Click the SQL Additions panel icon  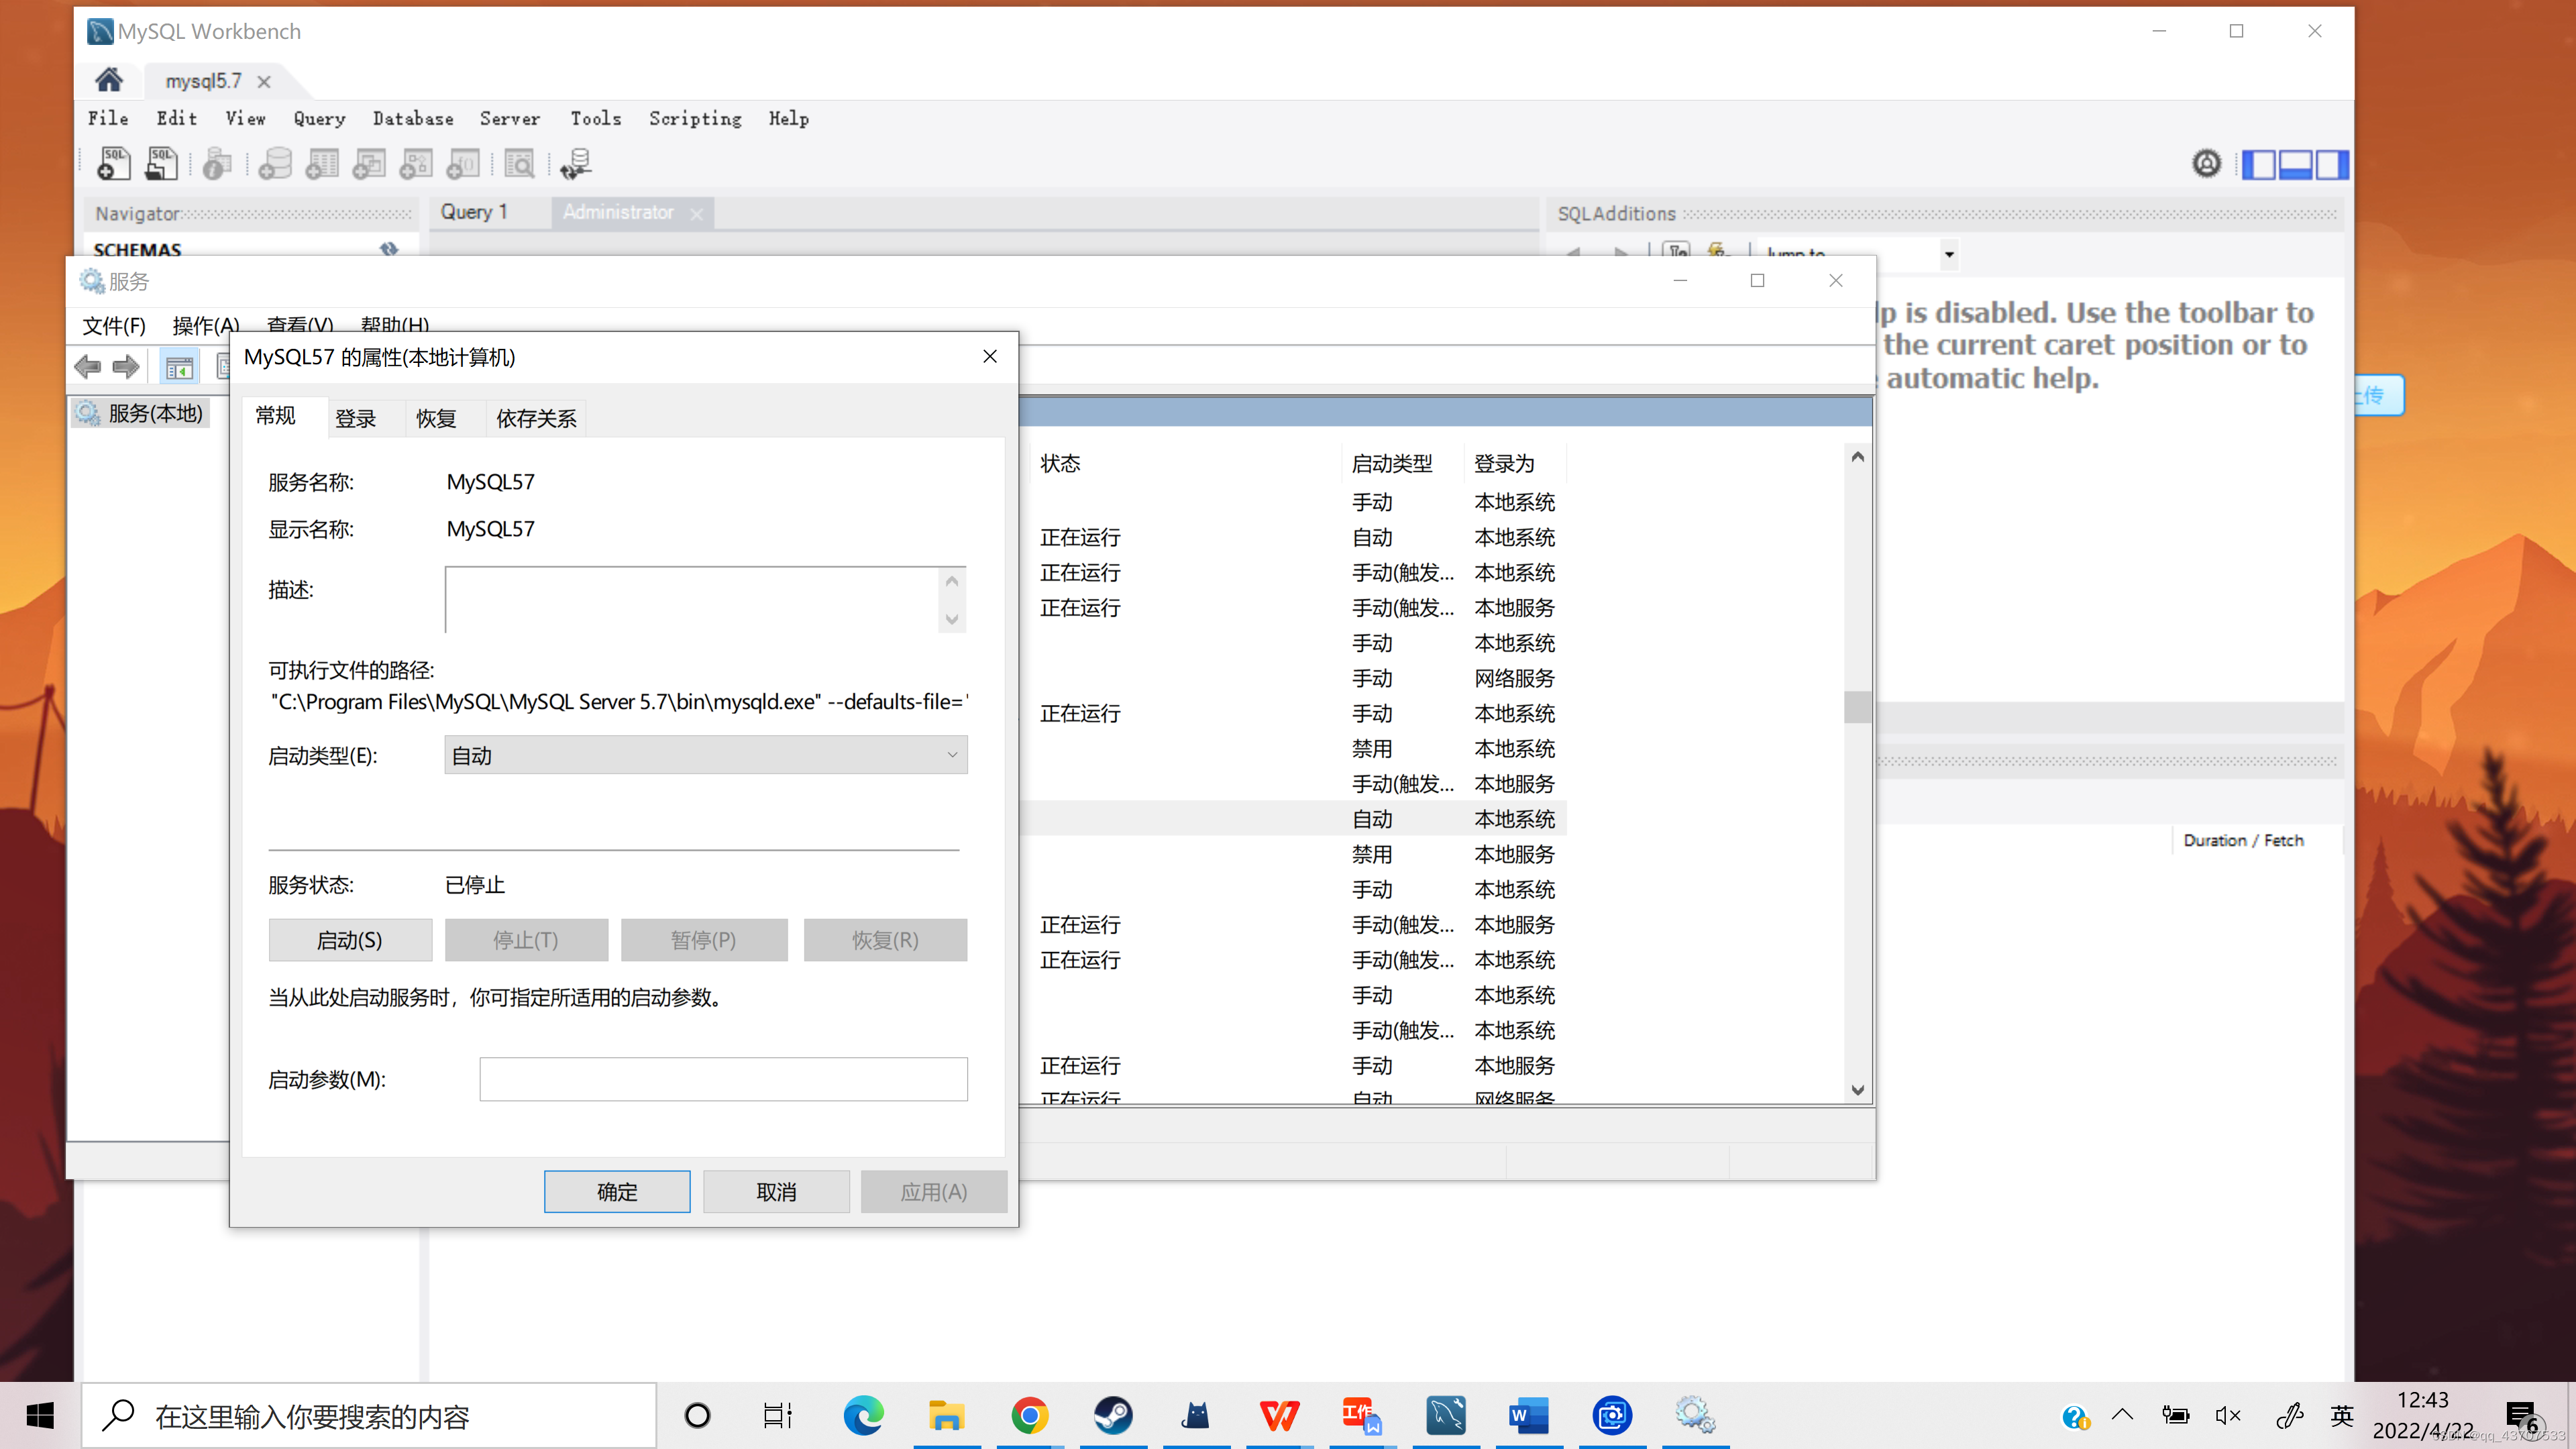pos(2334,163)
